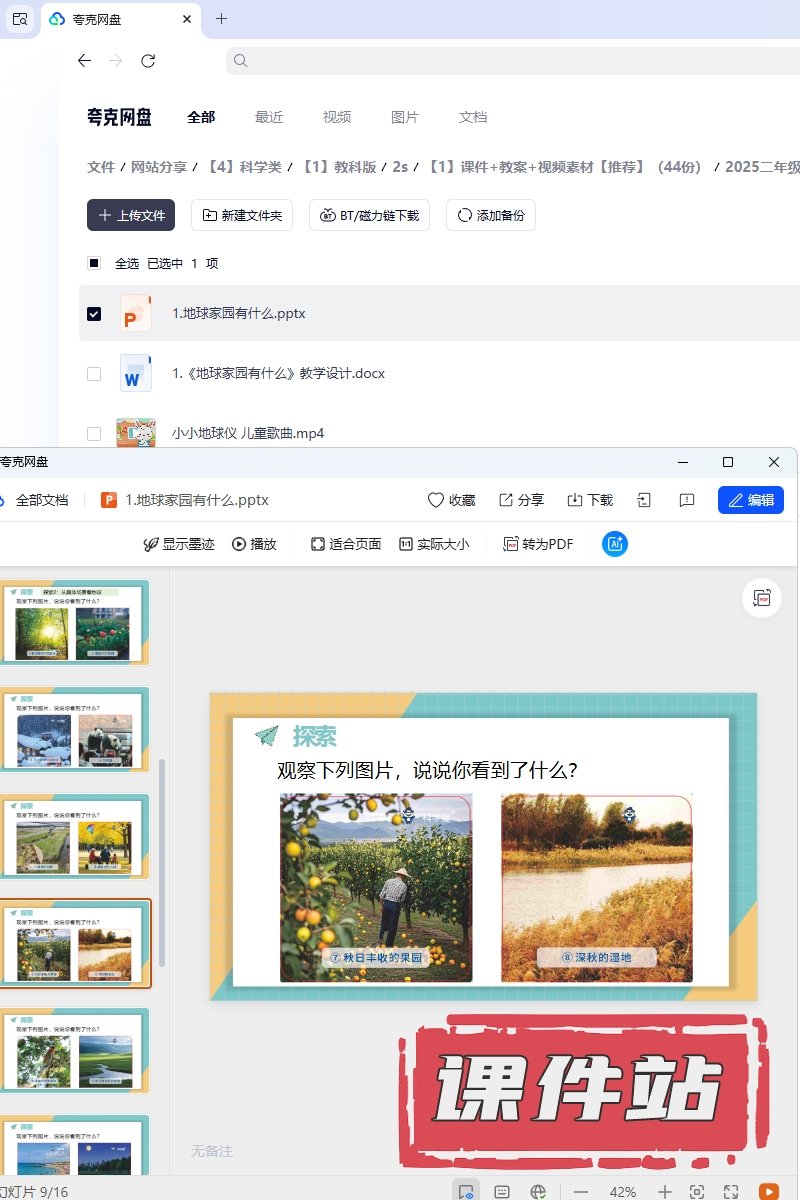Image resolution: width=800 pixels, height=1200 pixels.
Task: Toggle the 全选 select-all checkbox
Action: (94, 264)
